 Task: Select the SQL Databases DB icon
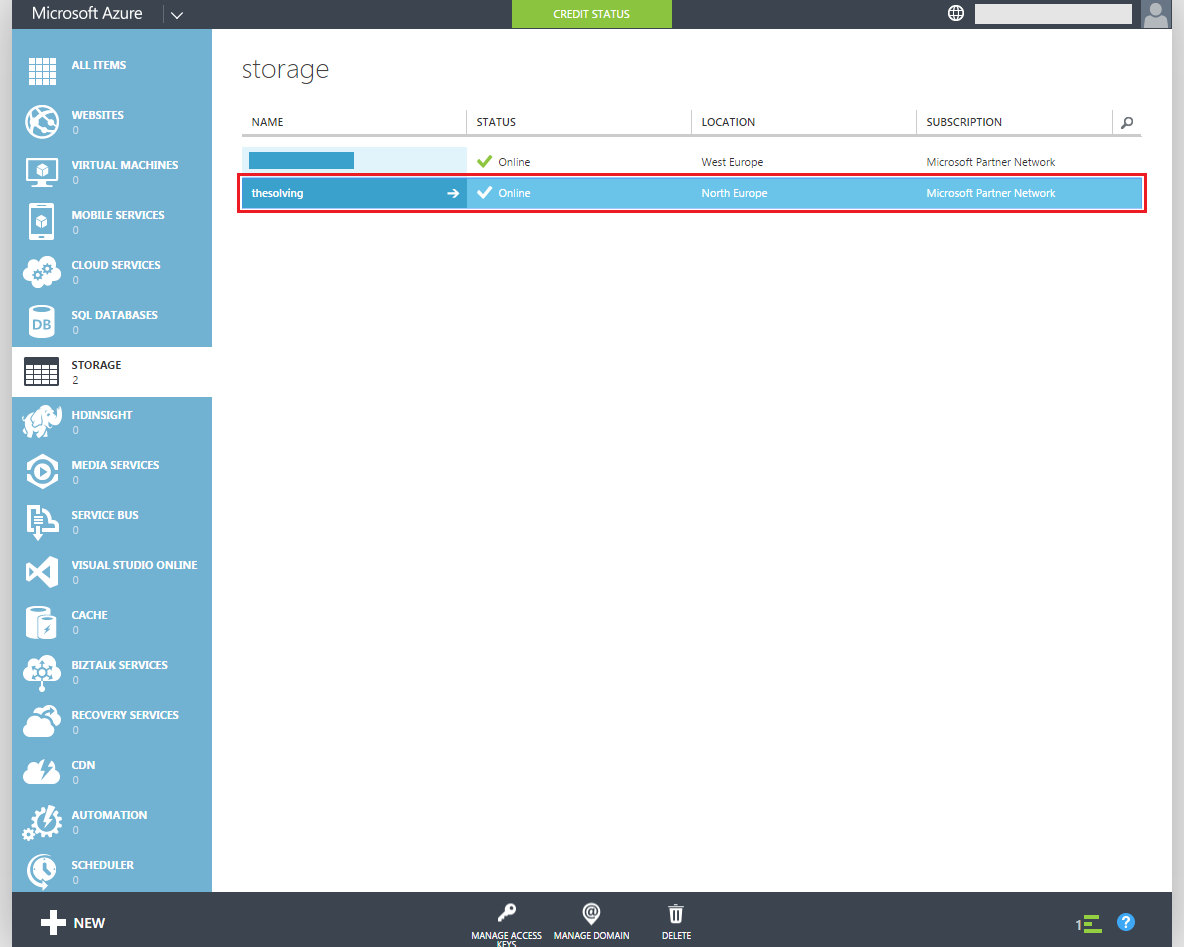click(42, 322)
